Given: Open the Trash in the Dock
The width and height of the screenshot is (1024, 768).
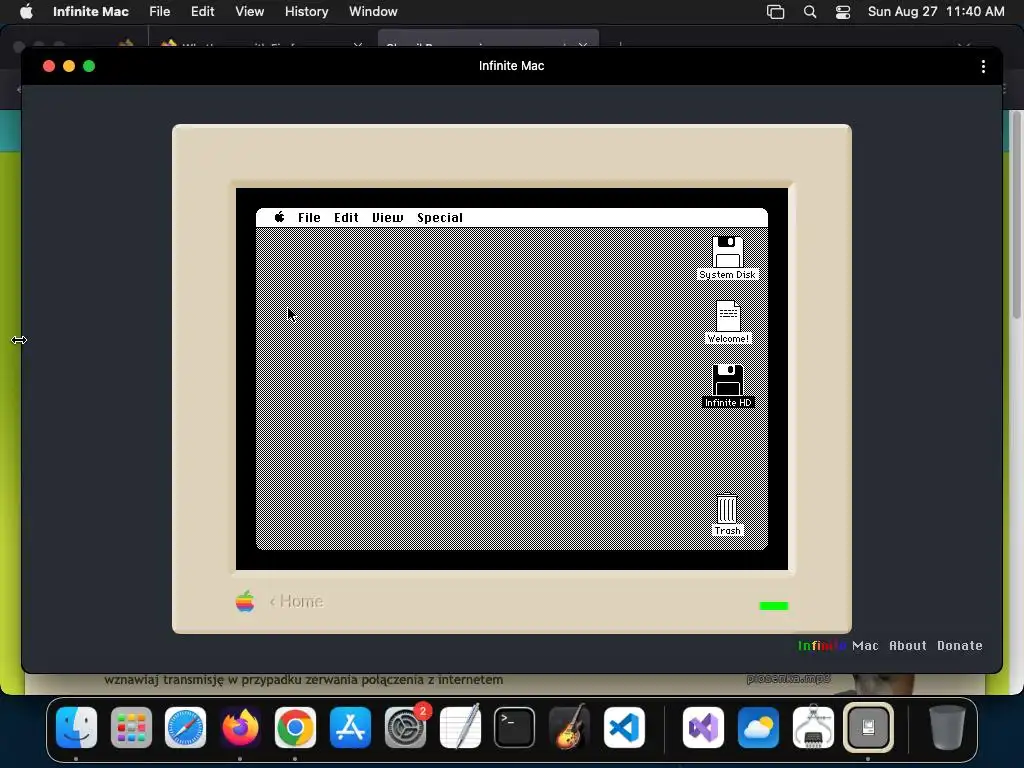Looking at the screenshot, I should [x=947, y=727].
